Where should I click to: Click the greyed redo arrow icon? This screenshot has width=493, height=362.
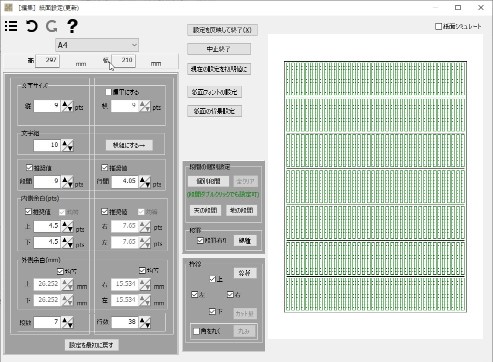(52, 26)
